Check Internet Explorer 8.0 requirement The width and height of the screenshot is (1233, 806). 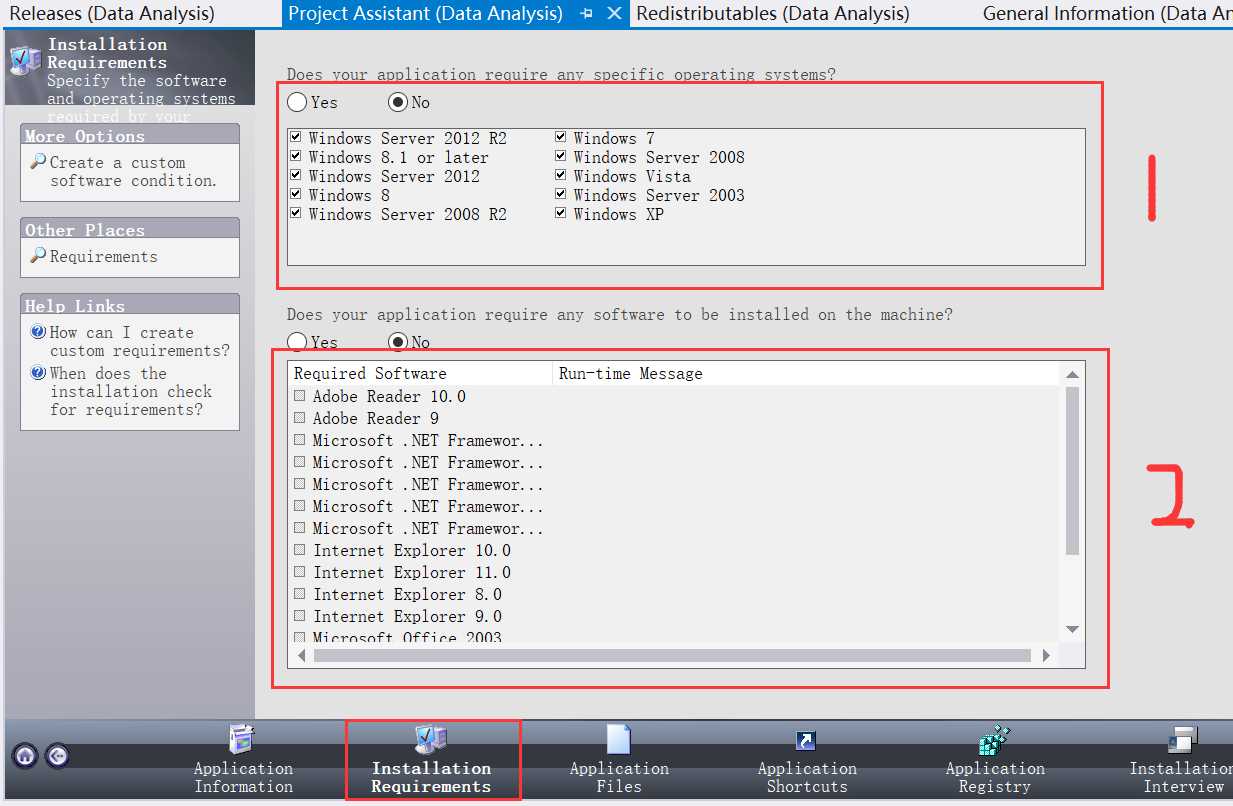coord(300,594)
